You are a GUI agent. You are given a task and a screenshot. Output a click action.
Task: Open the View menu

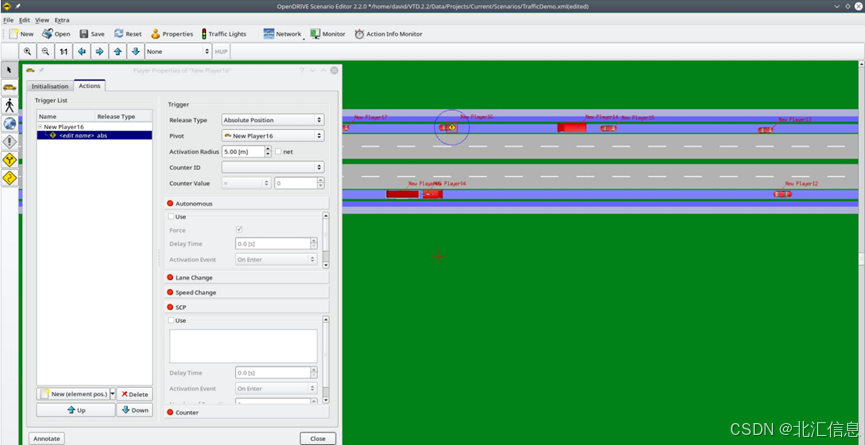point(42,20)
